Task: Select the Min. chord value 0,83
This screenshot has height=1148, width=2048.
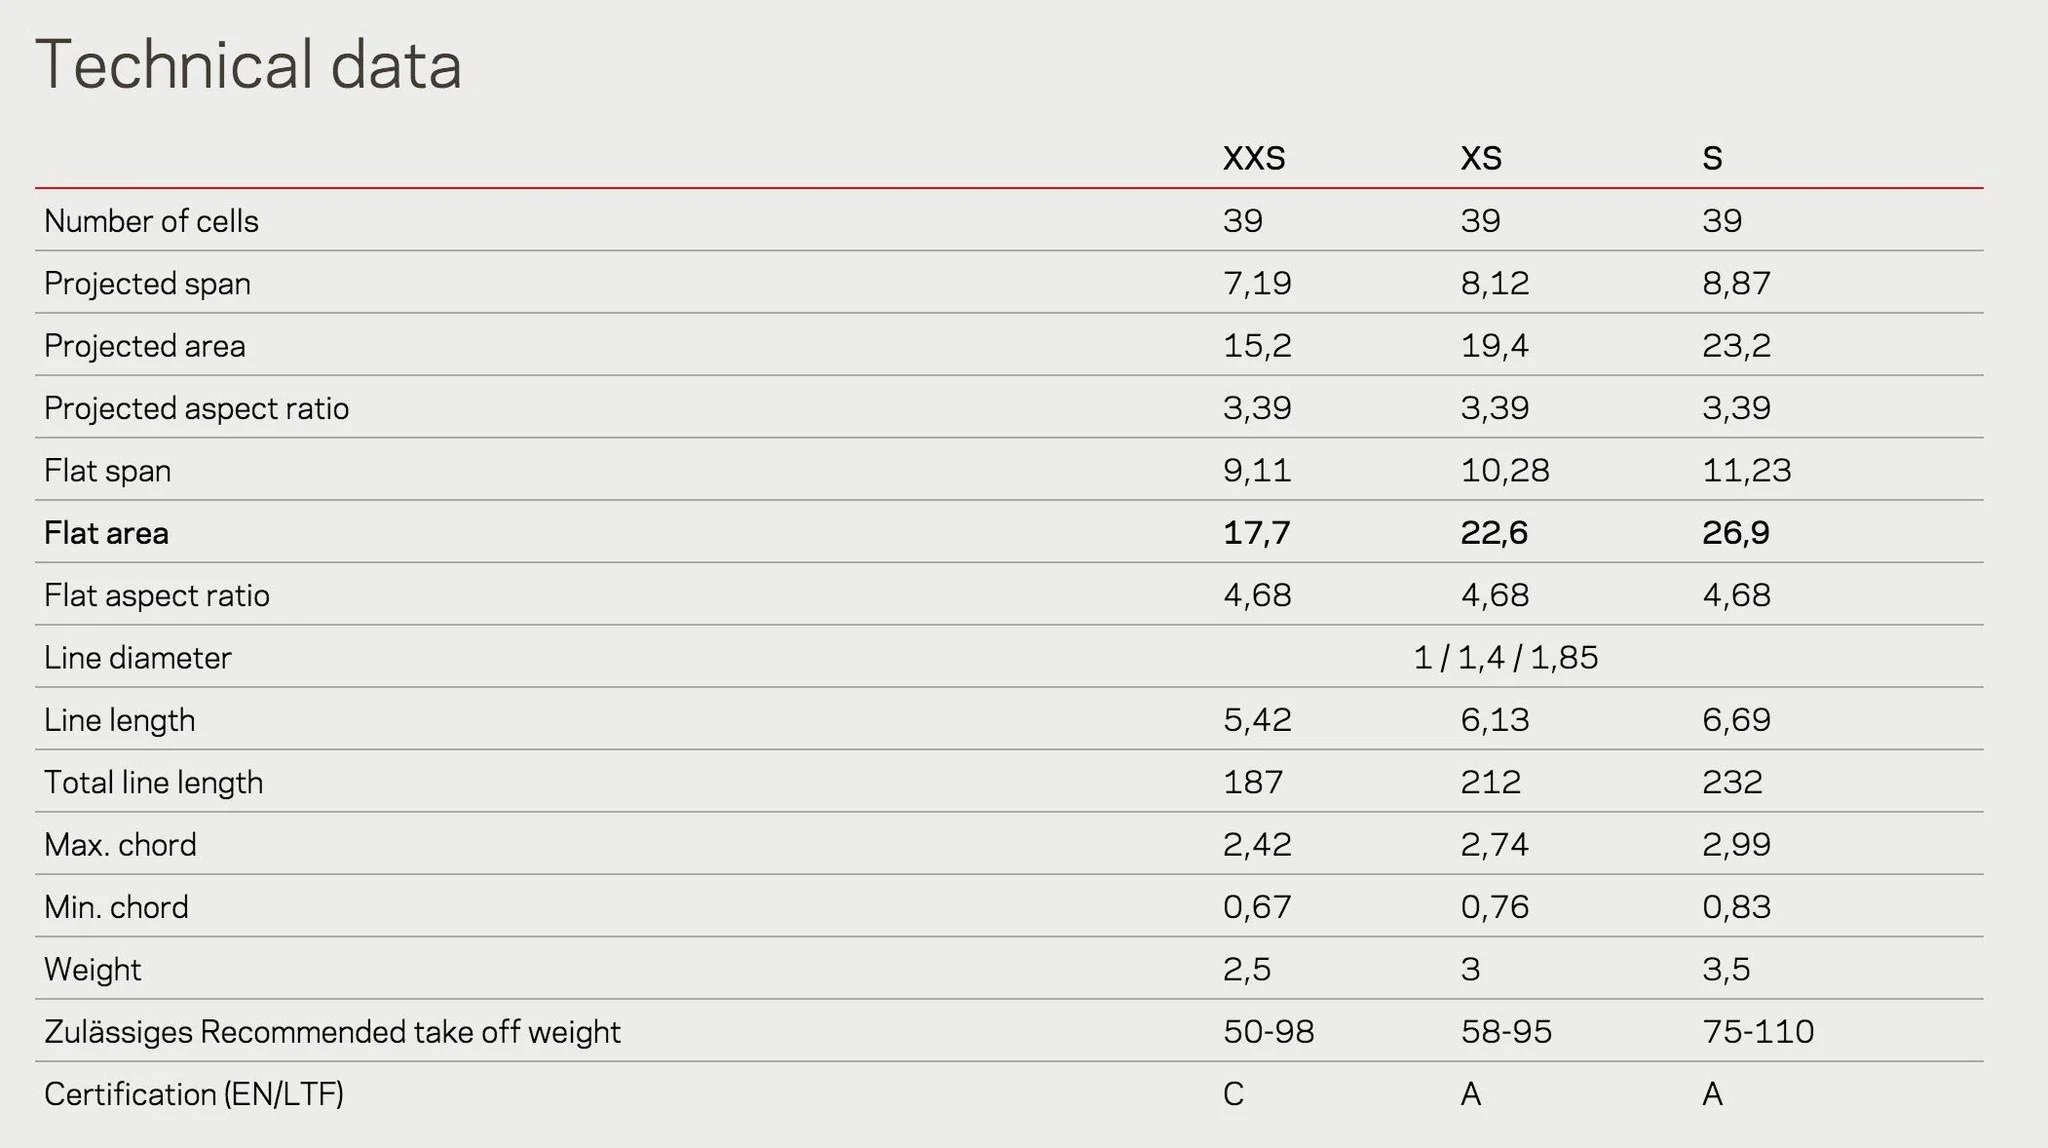Action: click(x=1736, y=907)
